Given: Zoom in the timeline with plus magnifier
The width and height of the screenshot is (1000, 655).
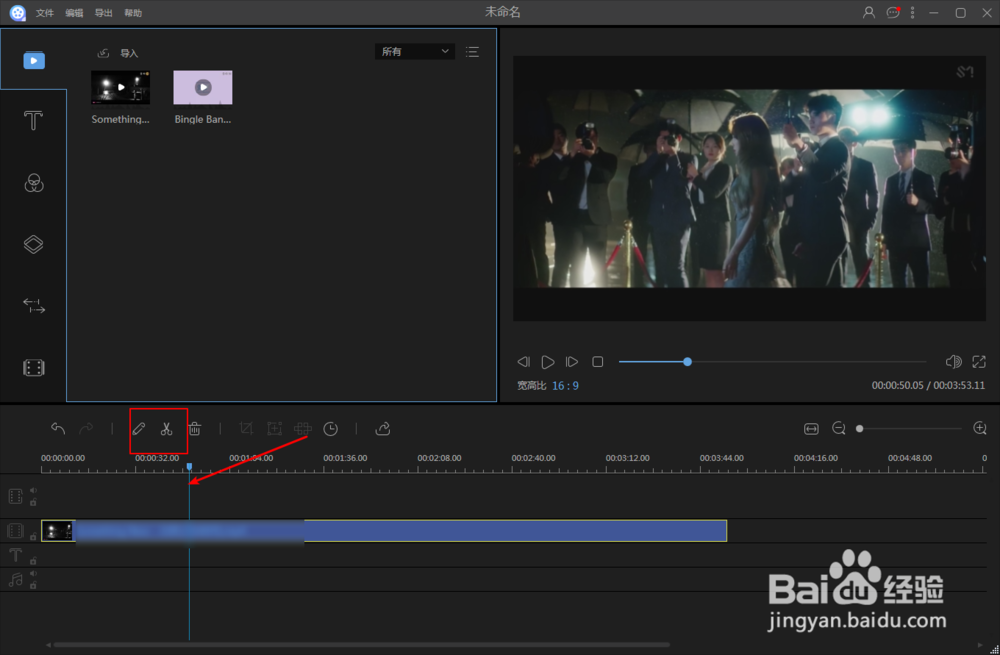Looking at the screenshot, I should click(980, 429).
